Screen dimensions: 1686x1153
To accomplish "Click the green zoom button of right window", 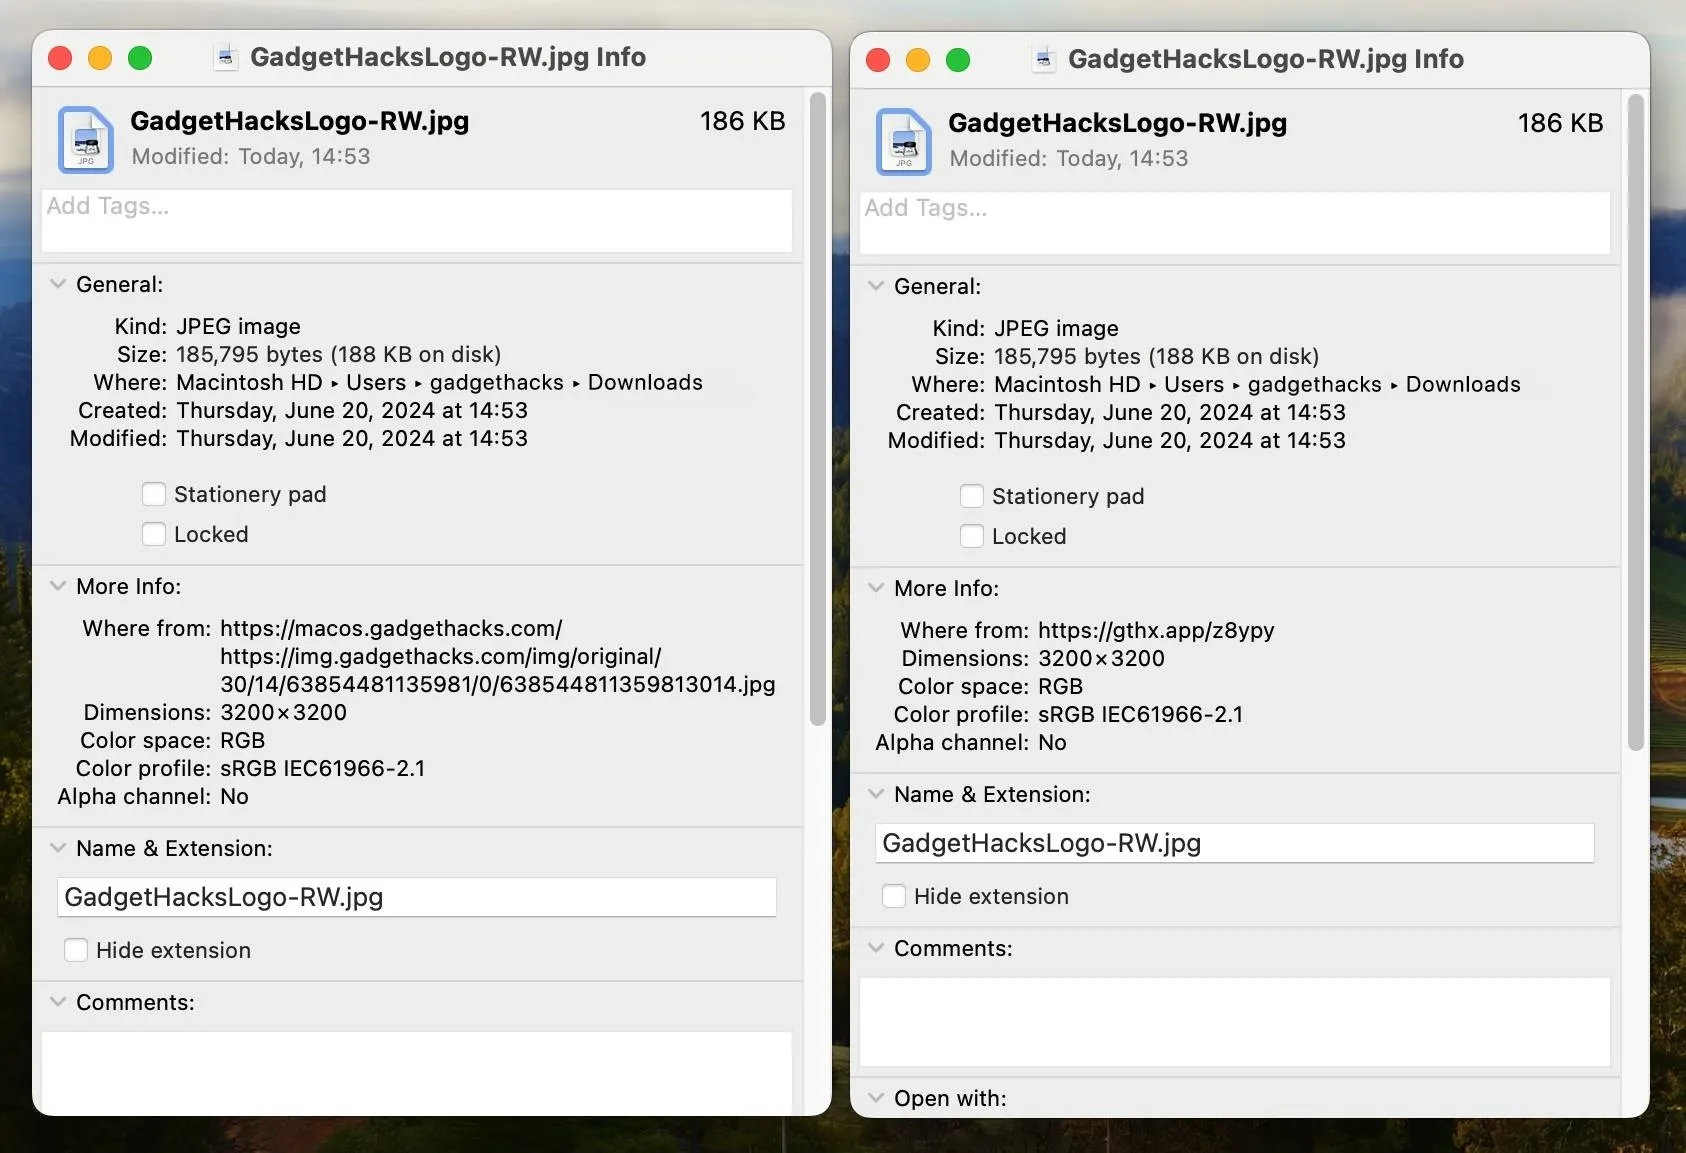I will pyautogui.click(x=958, y=60).
